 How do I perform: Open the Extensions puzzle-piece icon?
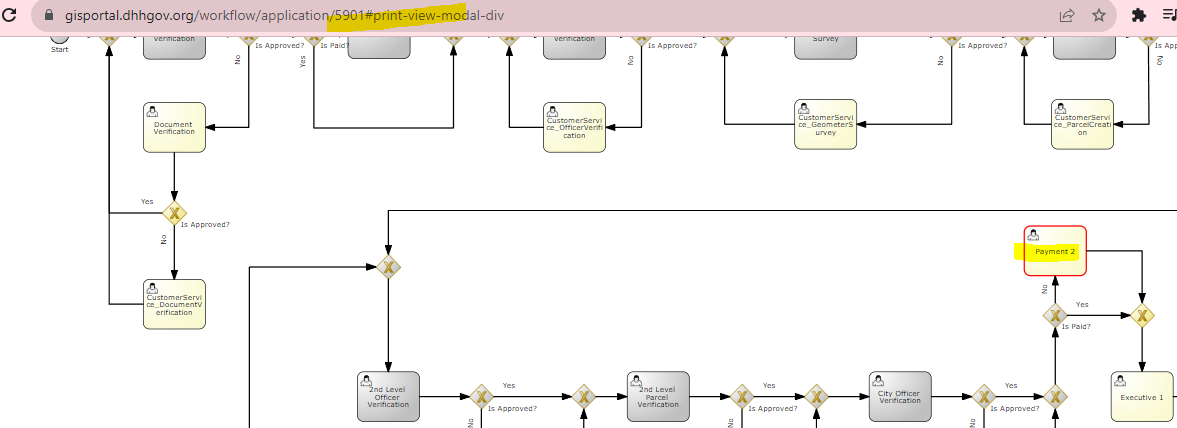tap(1139, 15)
